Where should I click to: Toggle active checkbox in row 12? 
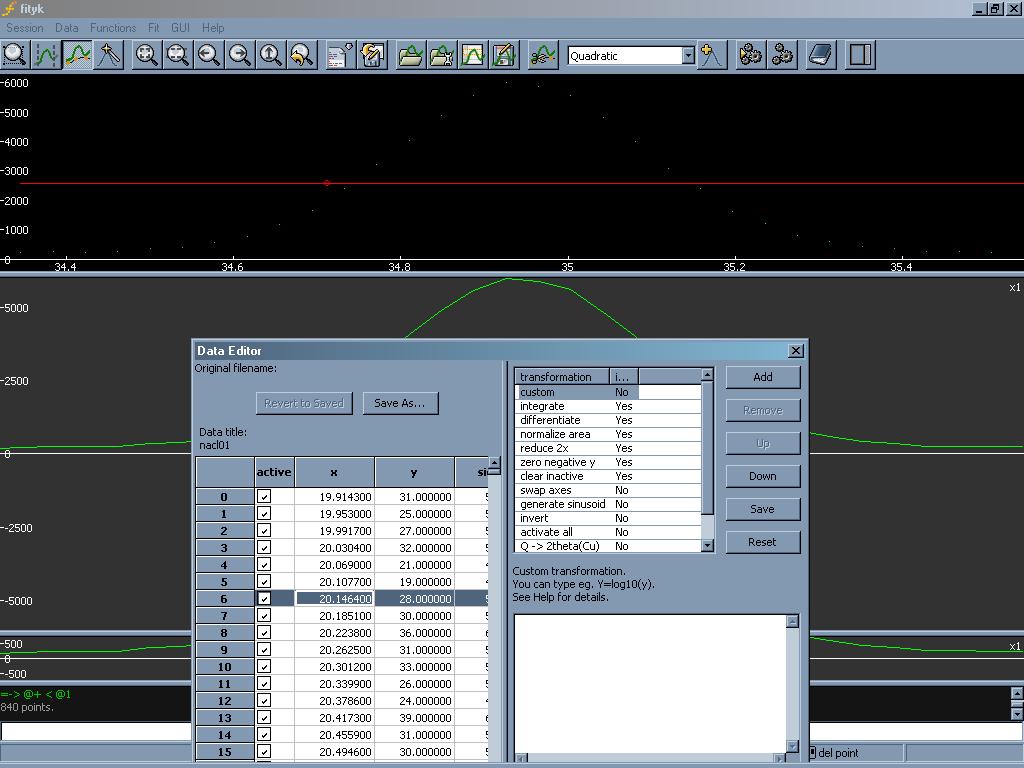point(264,700)
